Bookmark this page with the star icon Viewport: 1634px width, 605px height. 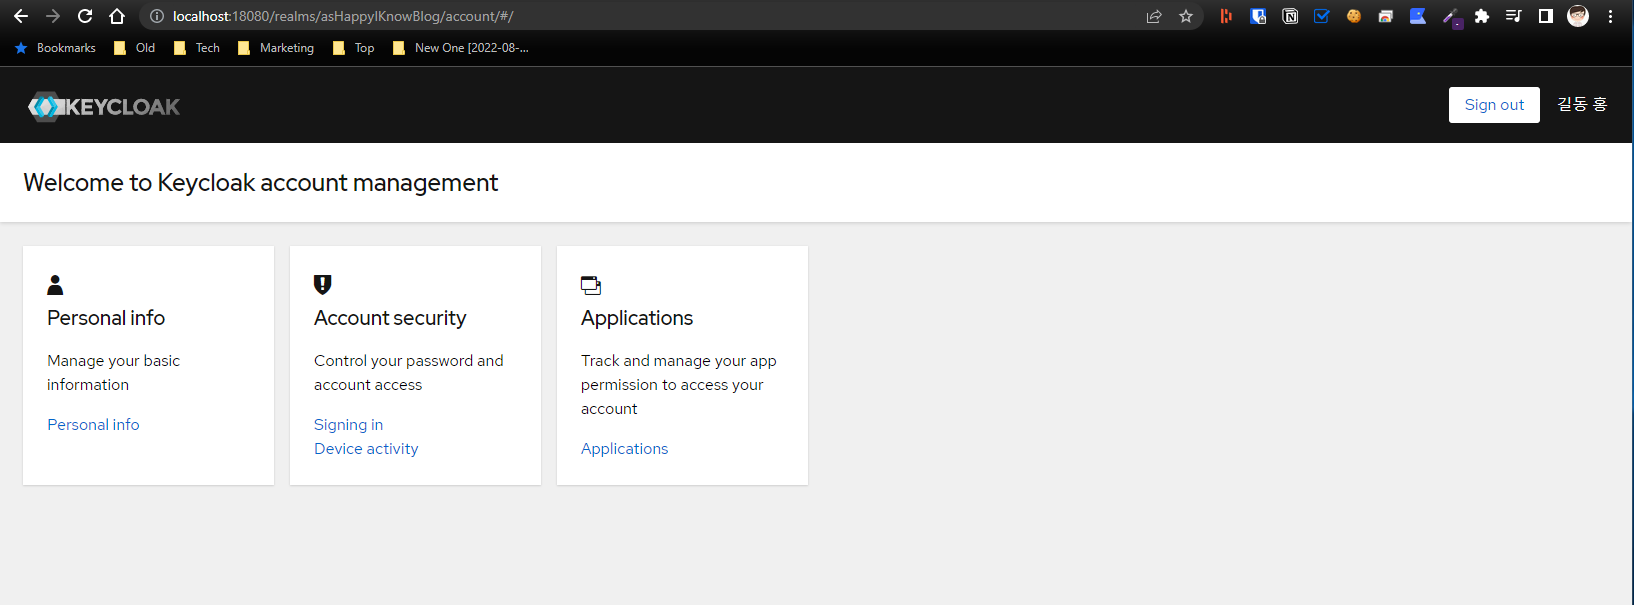[x=1186, y=16]
